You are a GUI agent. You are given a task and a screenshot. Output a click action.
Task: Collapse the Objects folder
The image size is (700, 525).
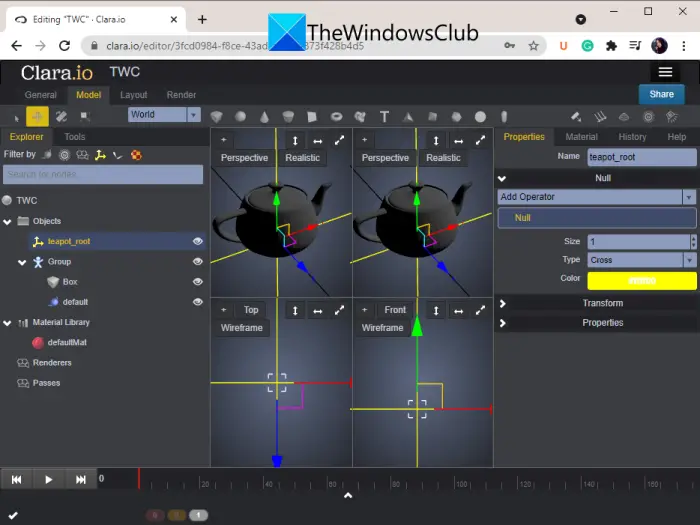[x=7, y=222]
